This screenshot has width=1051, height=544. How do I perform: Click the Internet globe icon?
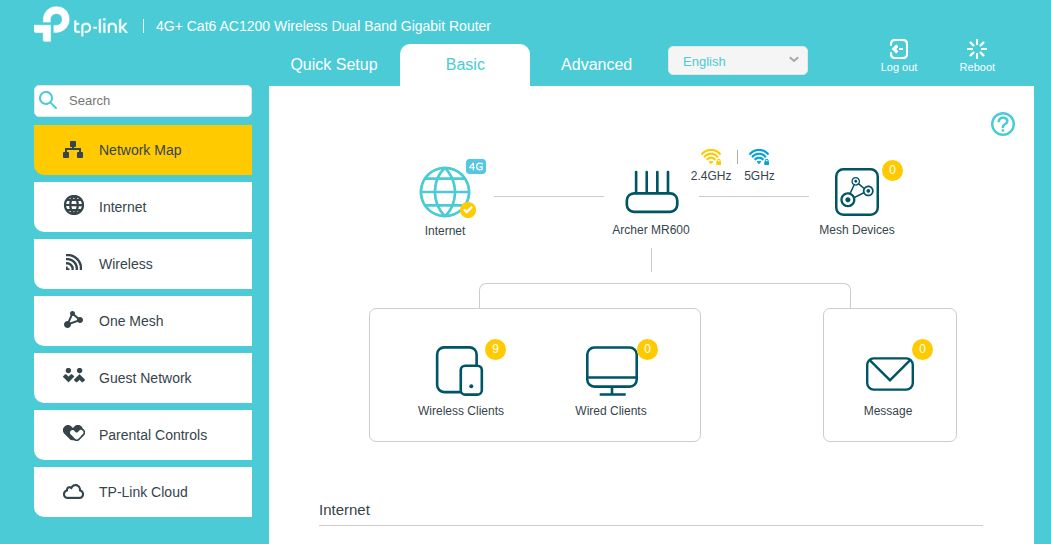(x=444, y=192)
